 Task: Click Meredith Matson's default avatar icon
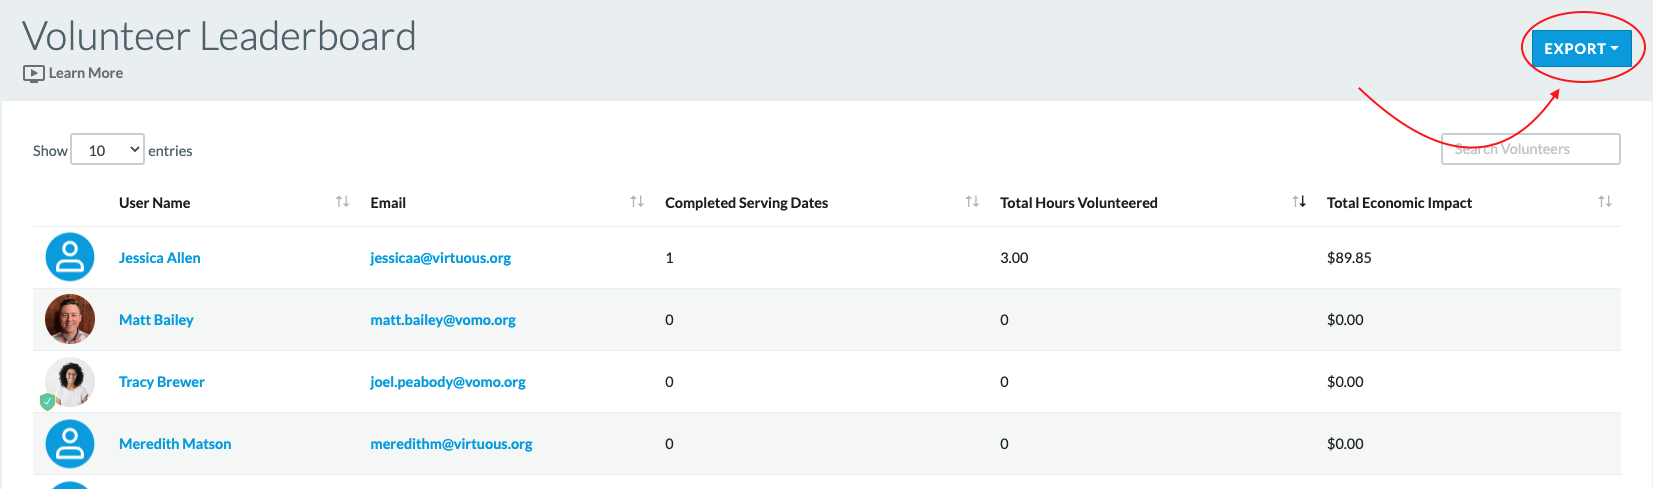tap(70, 443)
